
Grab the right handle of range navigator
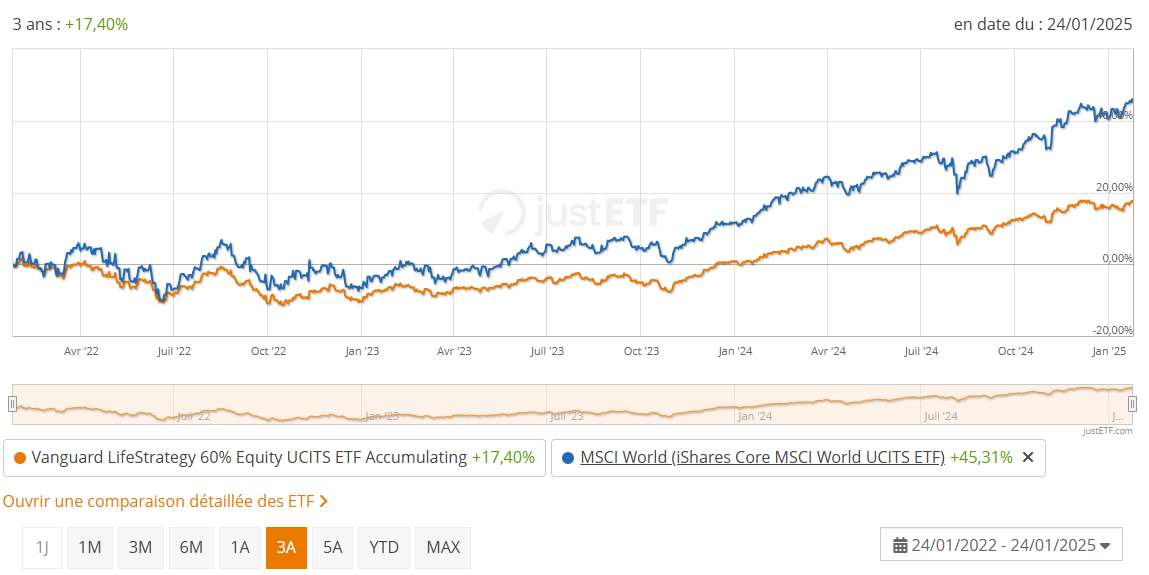(1132, 404)
